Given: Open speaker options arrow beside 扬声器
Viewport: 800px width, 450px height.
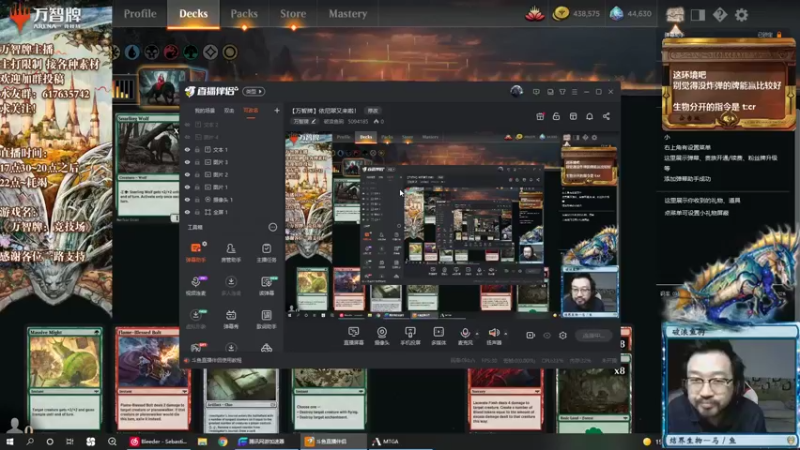Looking at the screenshot, I should click(506, 334).
